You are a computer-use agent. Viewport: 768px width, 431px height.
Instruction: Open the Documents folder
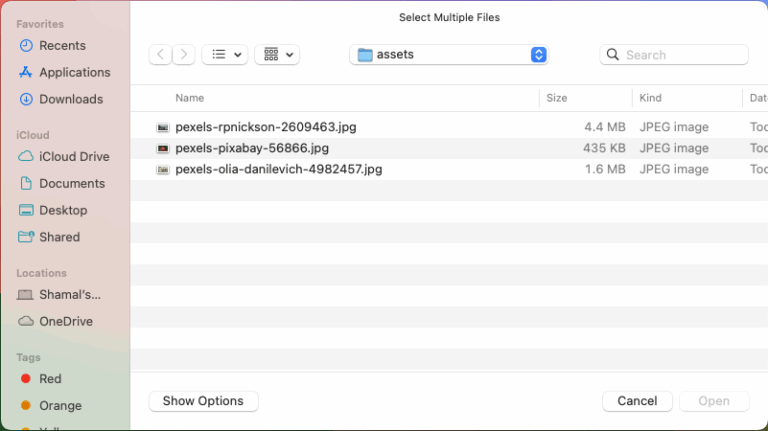(62, 184)
